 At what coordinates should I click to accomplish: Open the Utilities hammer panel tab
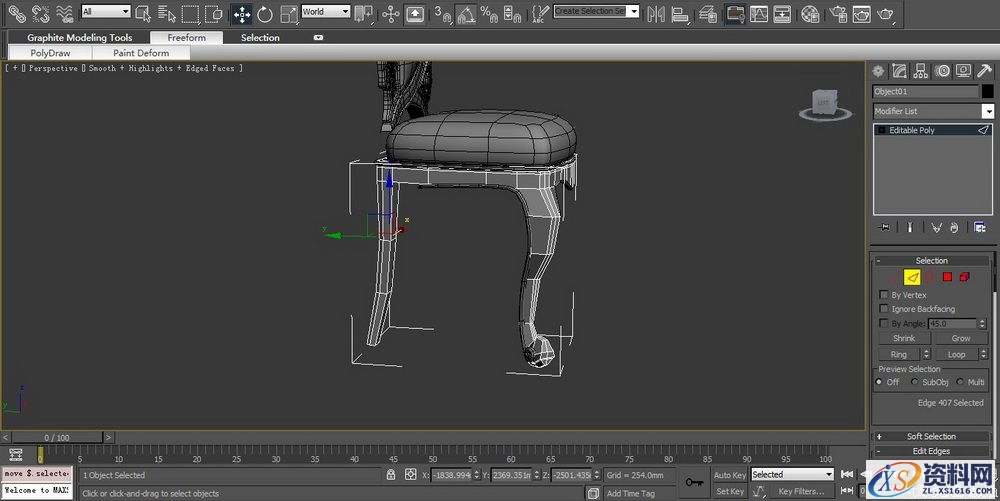[985, 70]
